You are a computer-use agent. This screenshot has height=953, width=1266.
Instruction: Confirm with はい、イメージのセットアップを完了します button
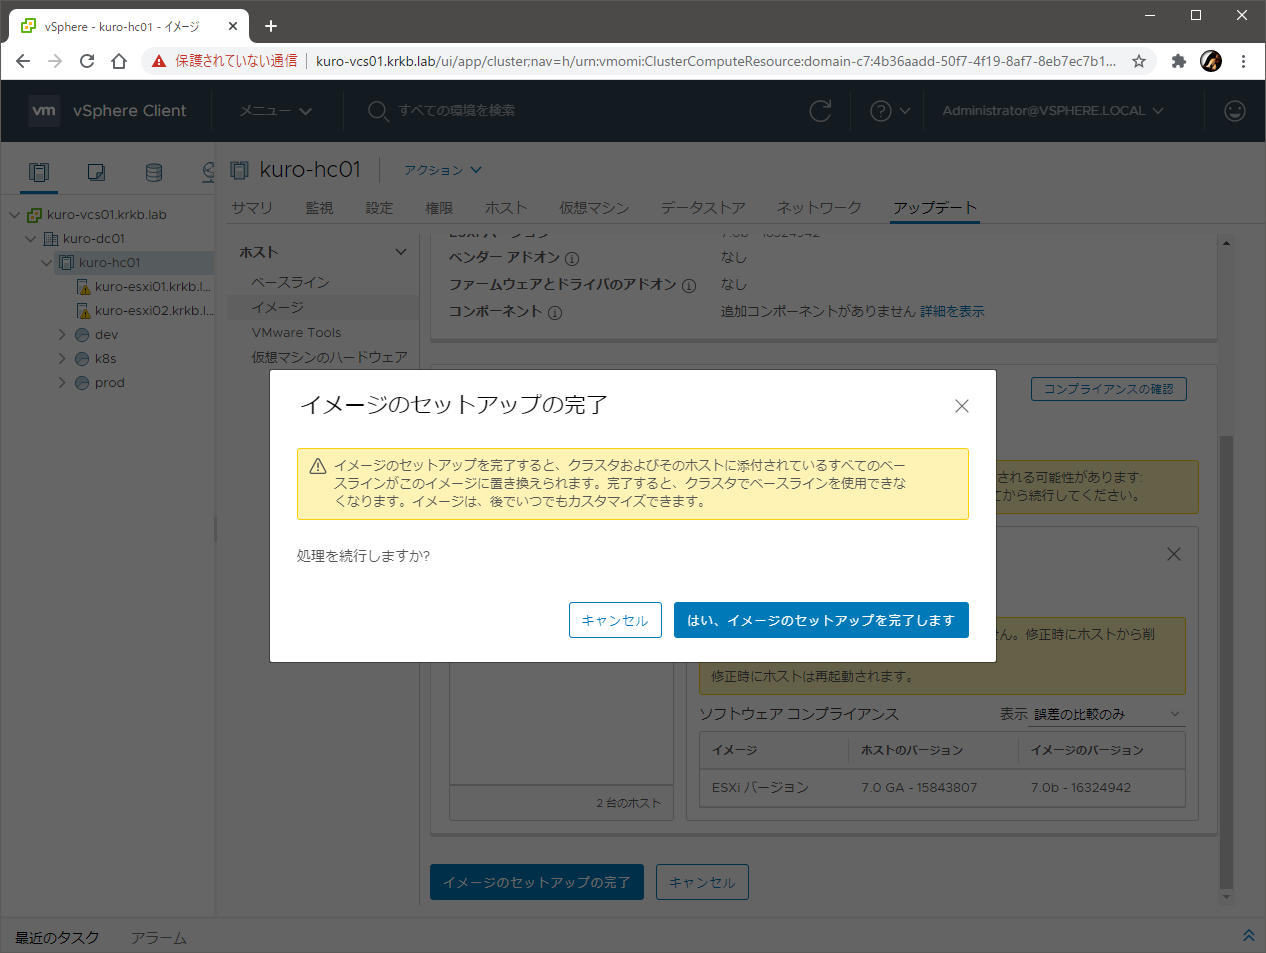(x=821, y=620)
